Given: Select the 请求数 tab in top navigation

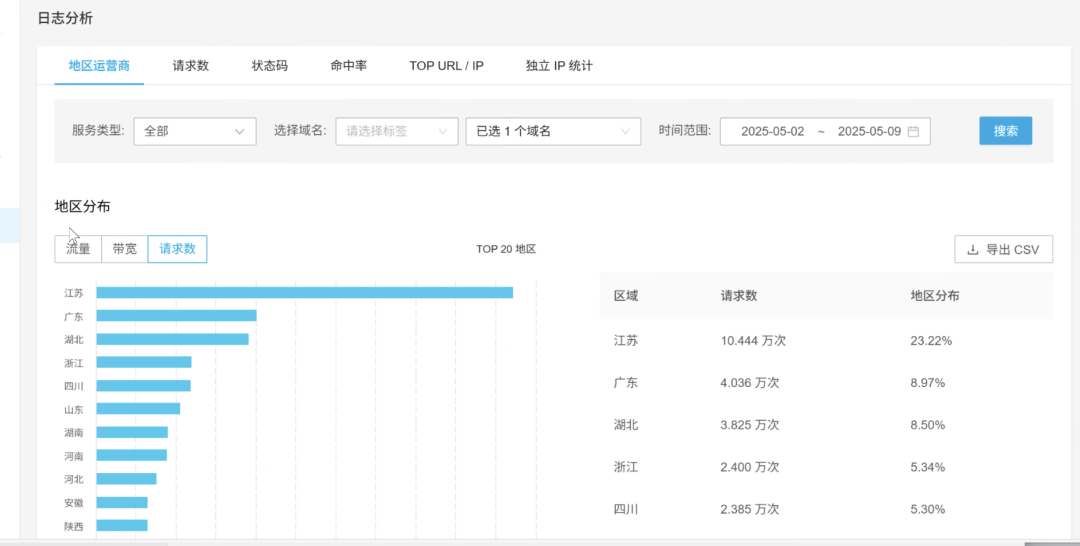Looking at the screenshot, I should 191,66.
